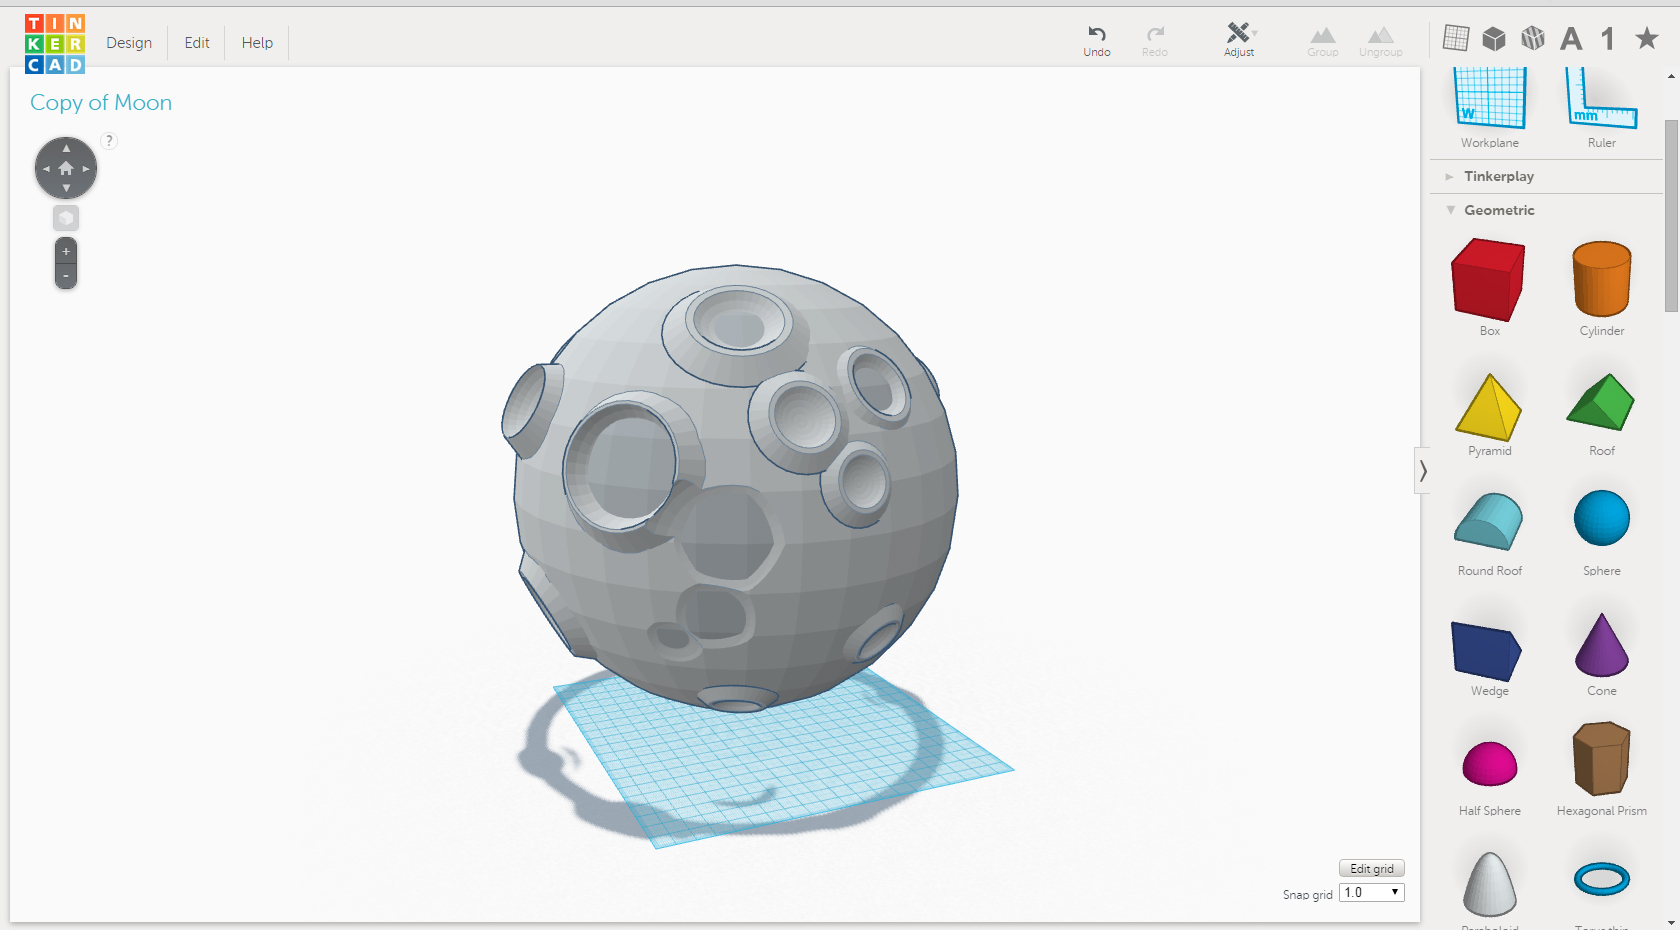Screen dimensions: 1680x930
Task: Select the Ruler helper tool
Action: point(1602,107)
